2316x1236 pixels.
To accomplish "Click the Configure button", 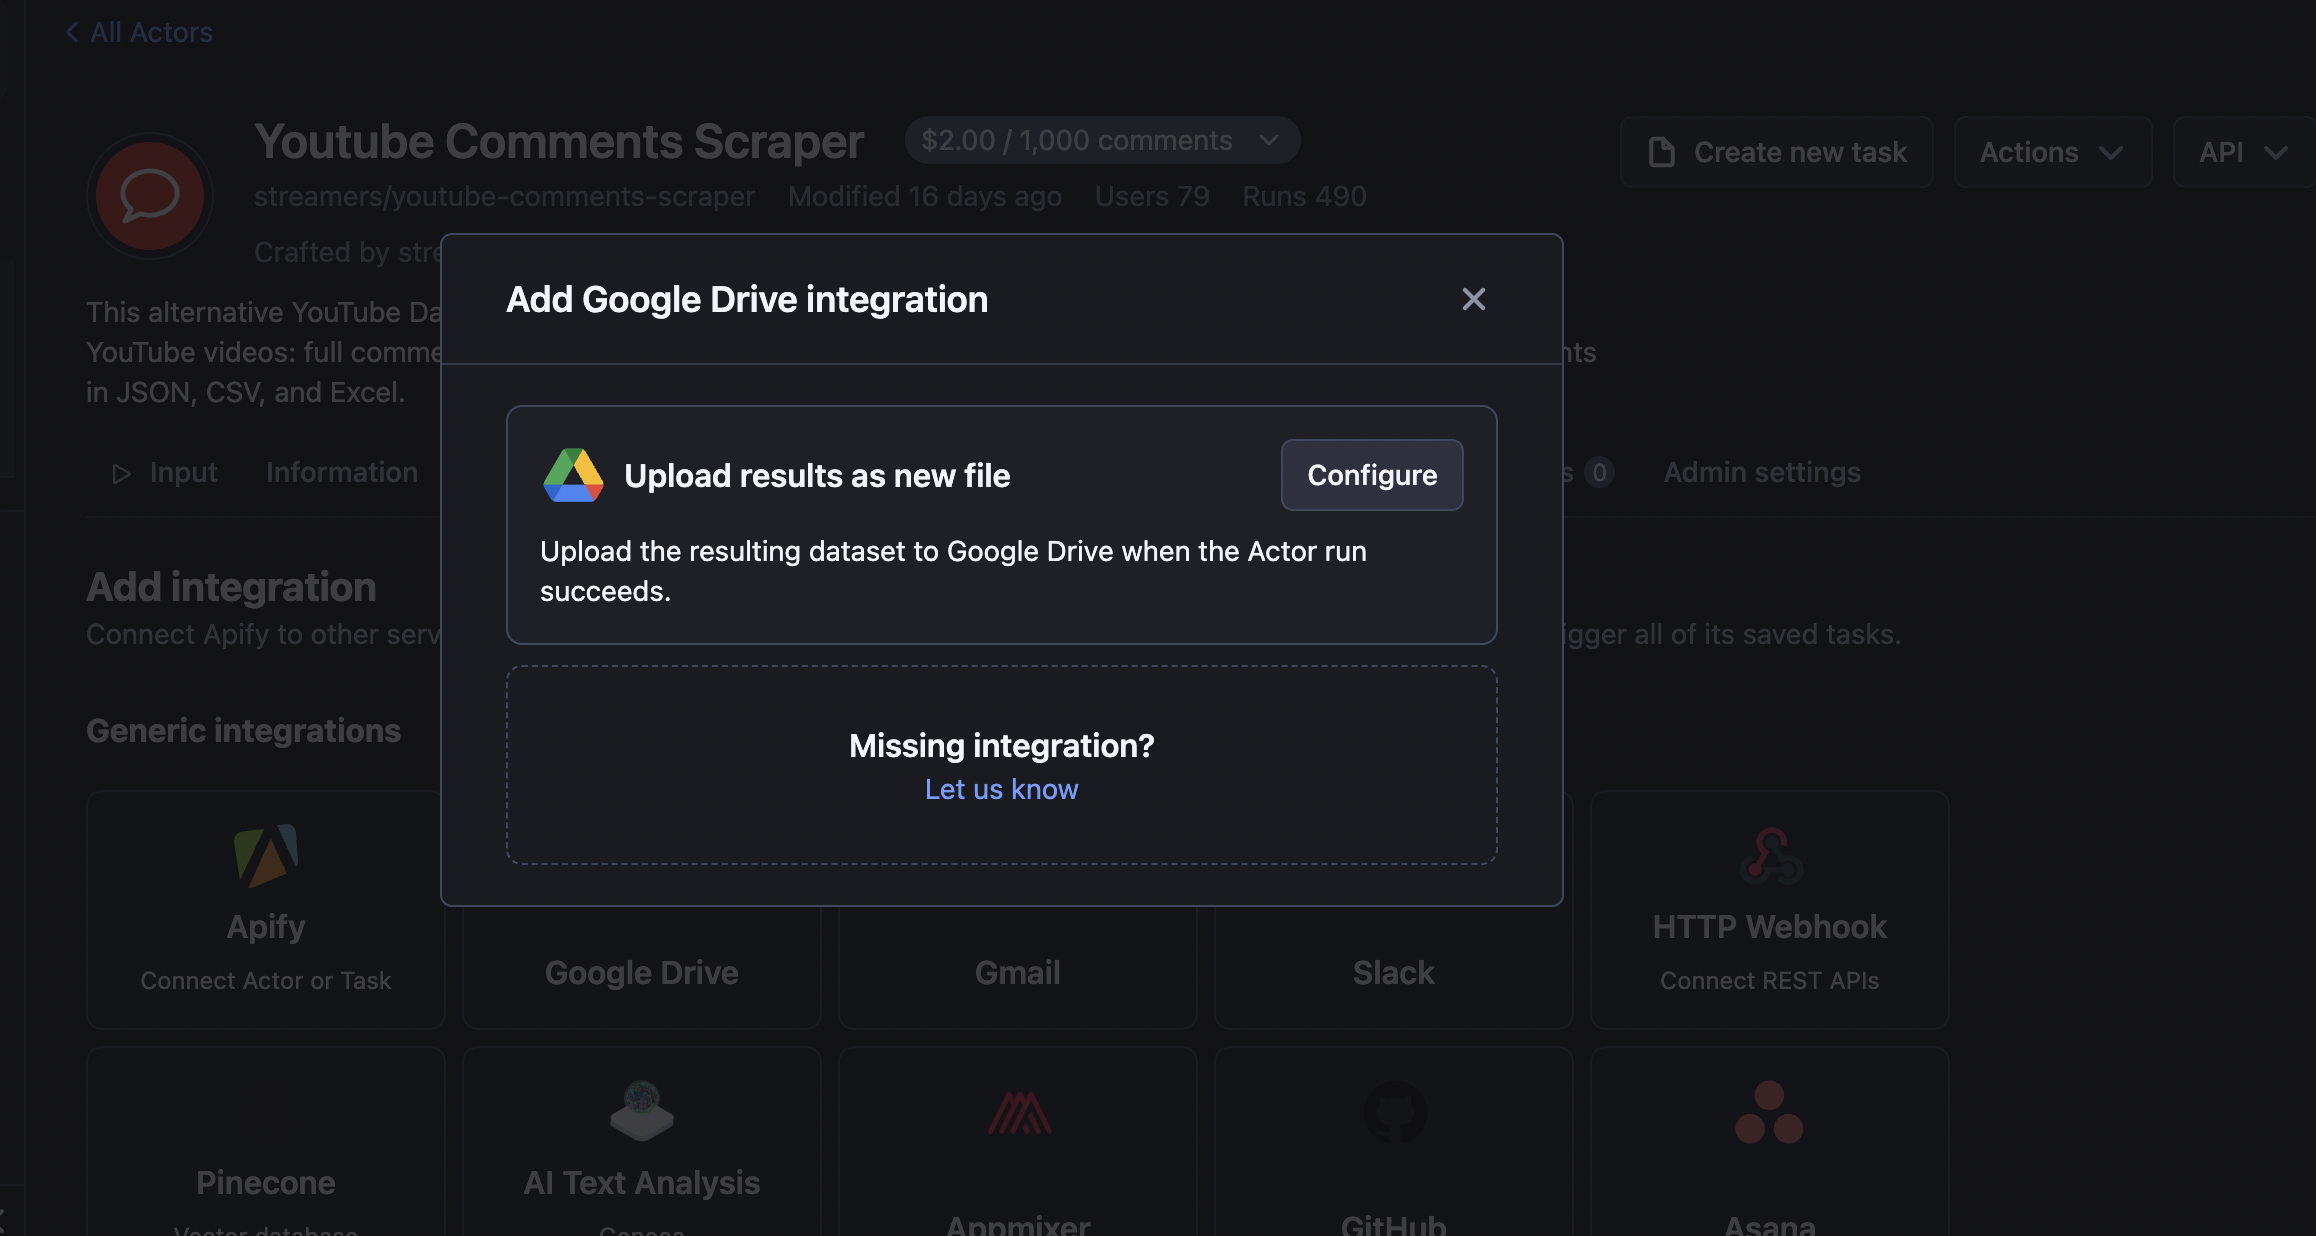I will pos(1371,475).
